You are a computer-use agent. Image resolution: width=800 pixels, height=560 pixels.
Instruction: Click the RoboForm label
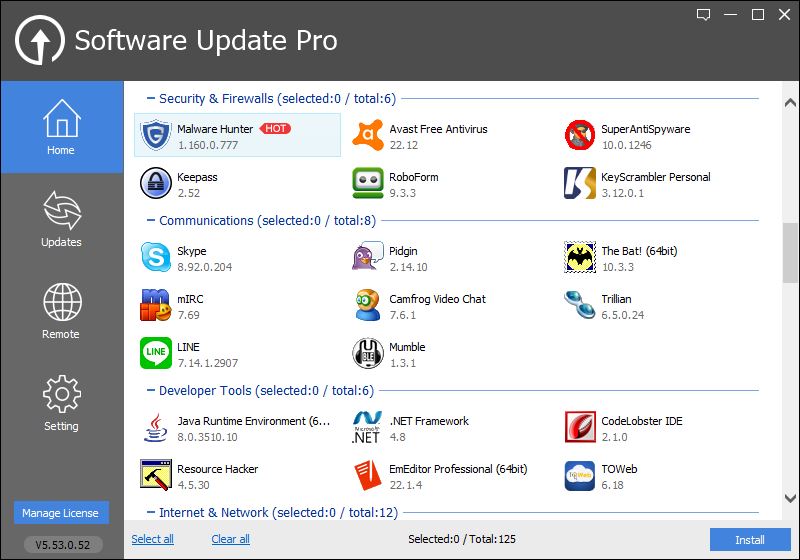click(x=414, y=177)
